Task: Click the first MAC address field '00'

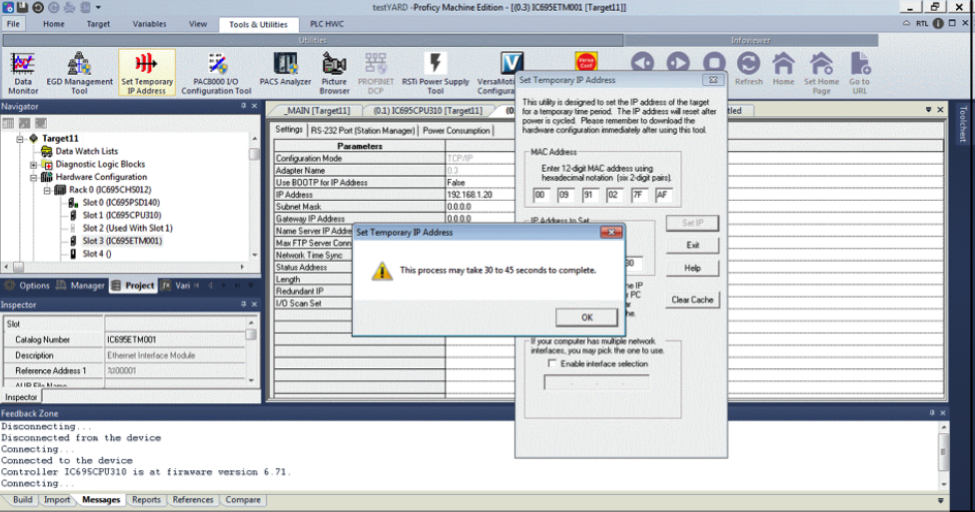Action: coord(542,195)
